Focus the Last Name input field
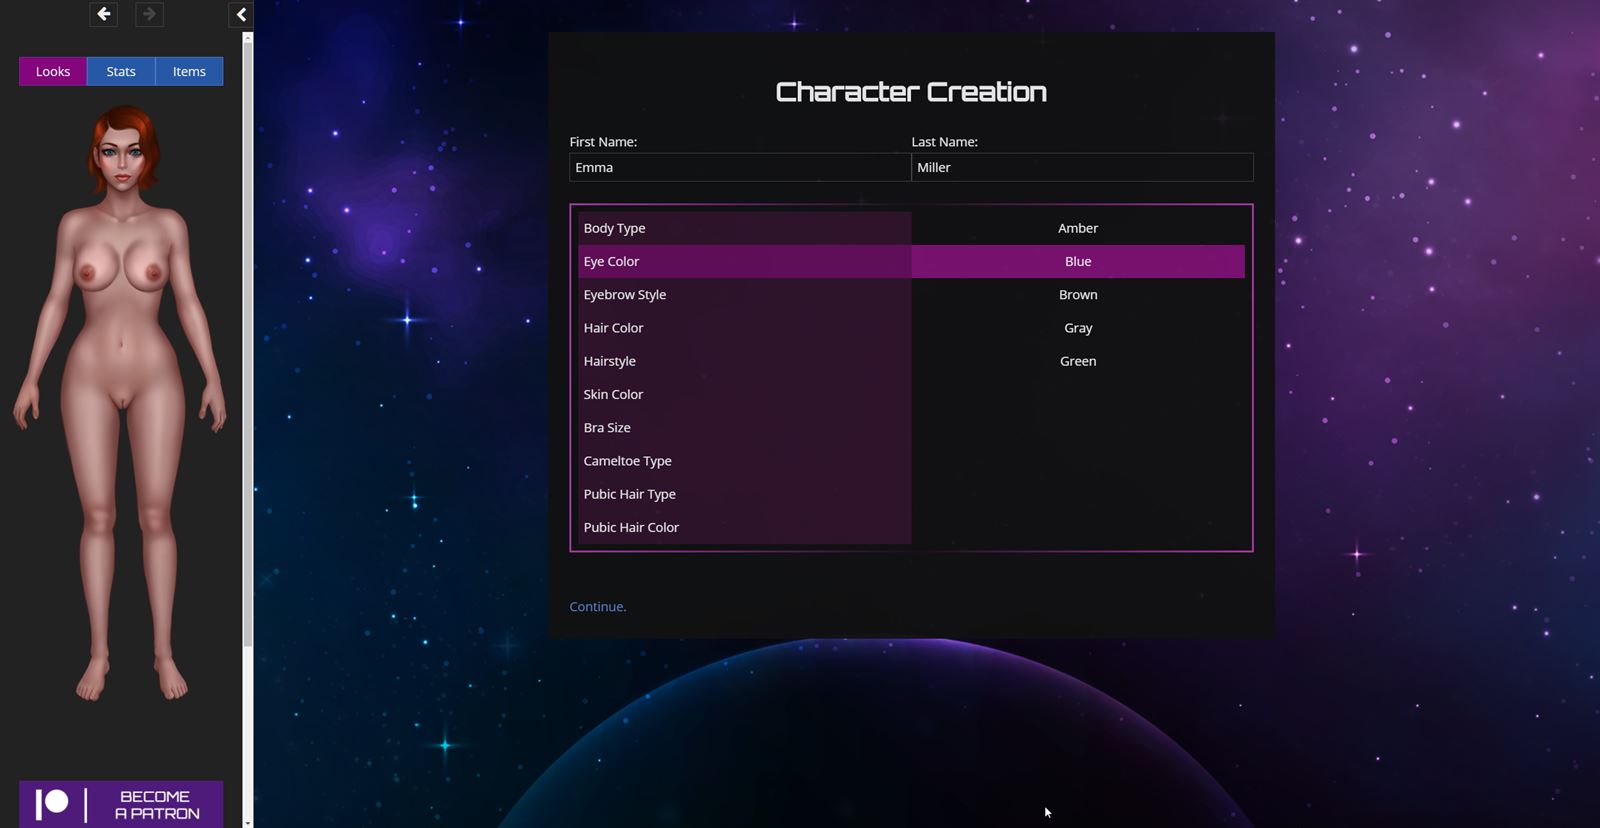The width and height of the screenshot is (1600, 828). click(x=1082, y=167)
